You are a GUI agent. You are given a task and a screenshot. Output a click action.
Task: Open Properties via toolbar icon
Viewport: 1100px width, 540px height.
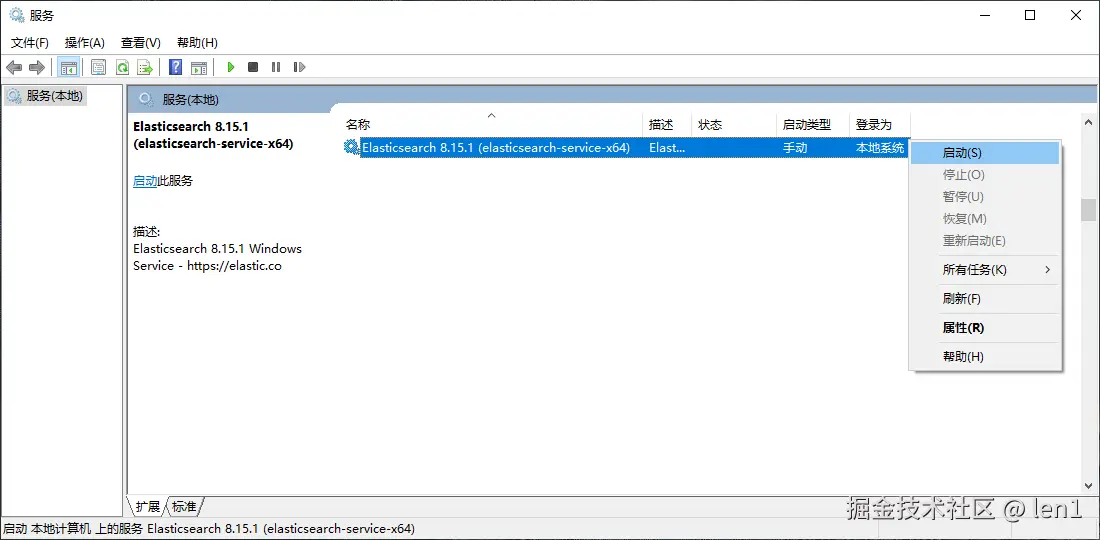click(x=99, y=67)
